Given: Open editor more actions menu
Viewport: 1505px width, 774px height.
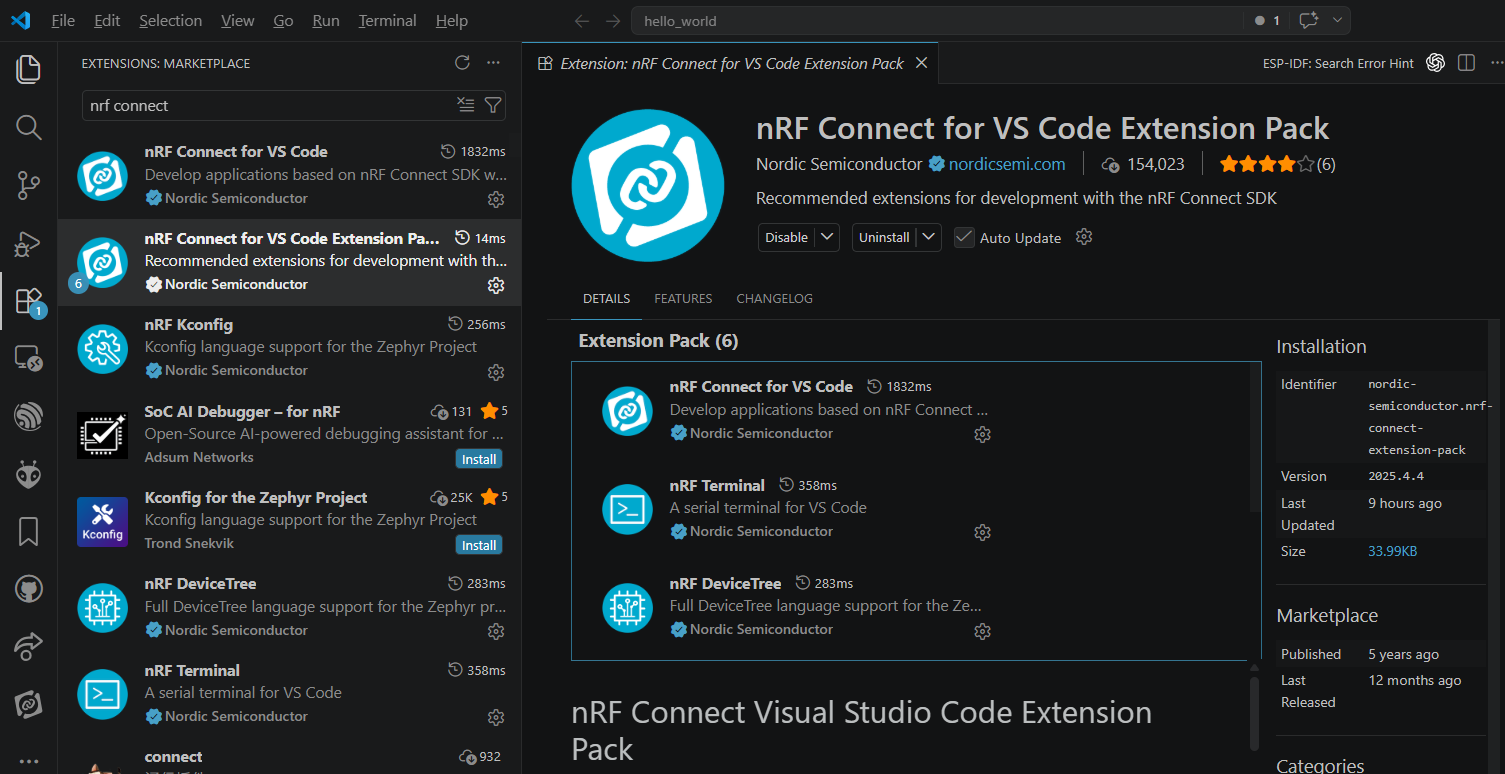Looking at the screenshot, I should 1495,63.
